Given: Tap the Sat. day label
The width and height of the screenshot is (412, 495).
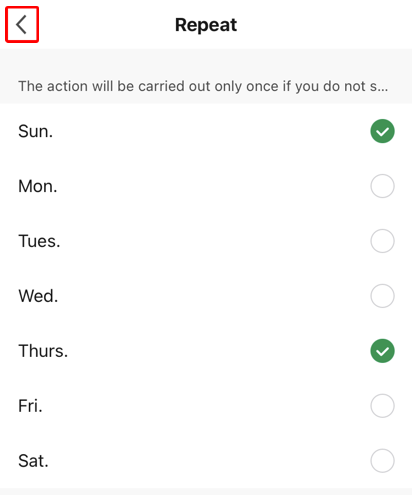Looking at the screenshot, I should (x=33, y=461).
